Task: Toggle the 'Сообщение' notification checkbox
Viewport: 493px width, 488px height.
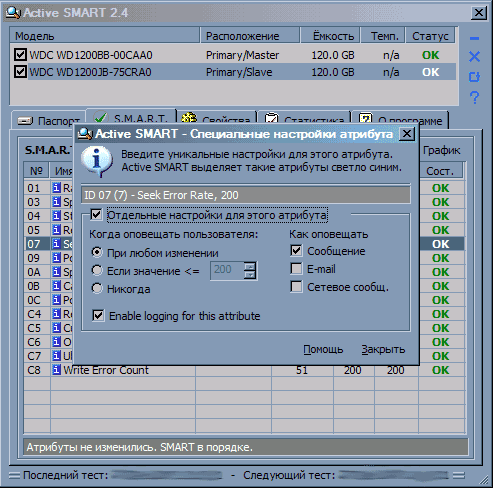Action: [x=296, y=251]
